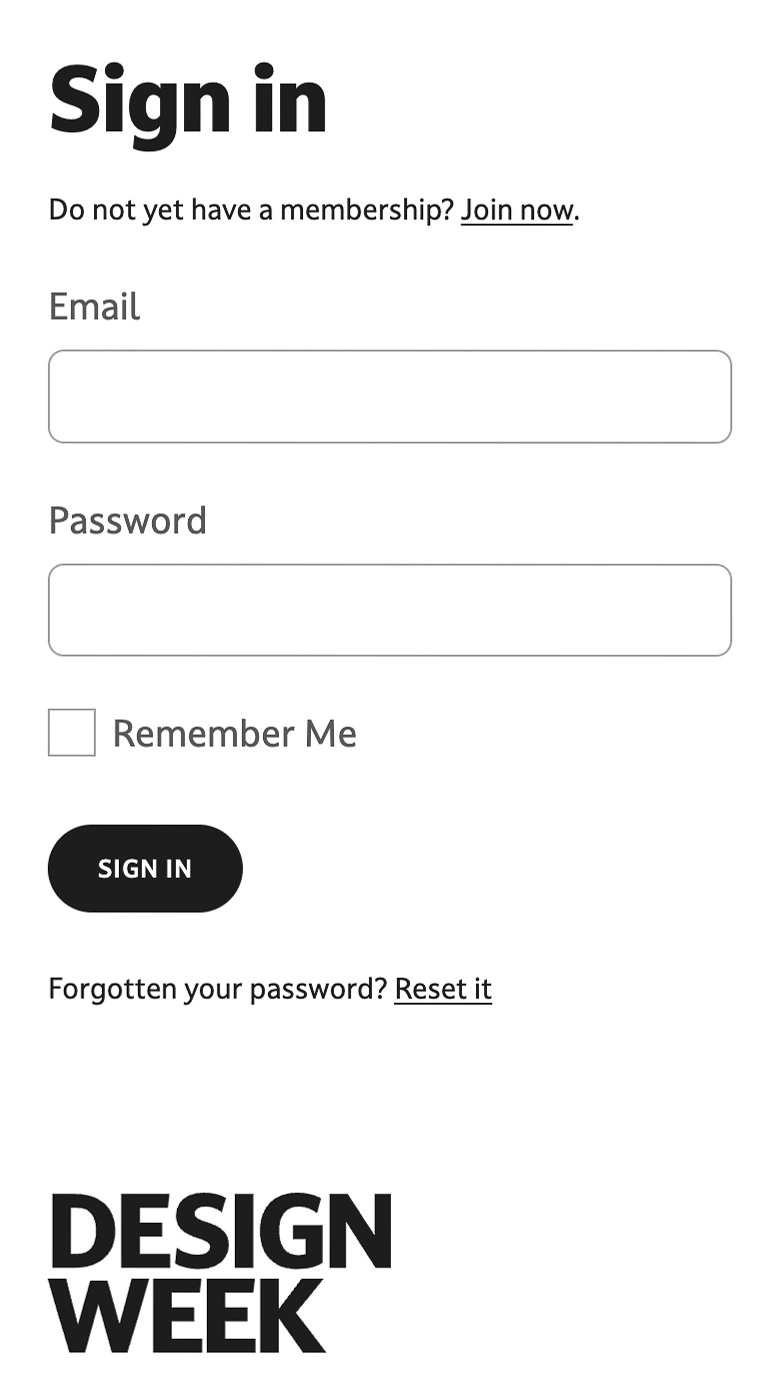Click the Password field label
Viewport: 780px width, 1386px height.
[x=127, y=521]
